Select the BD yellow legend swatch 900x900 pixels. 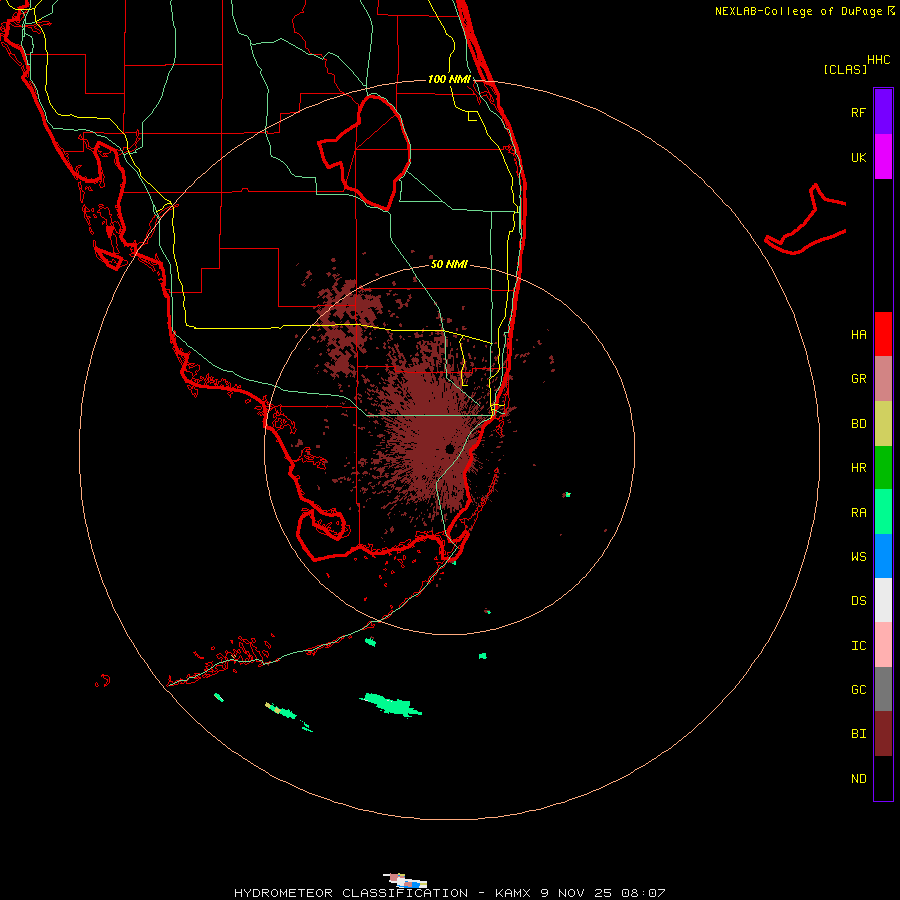883,424
